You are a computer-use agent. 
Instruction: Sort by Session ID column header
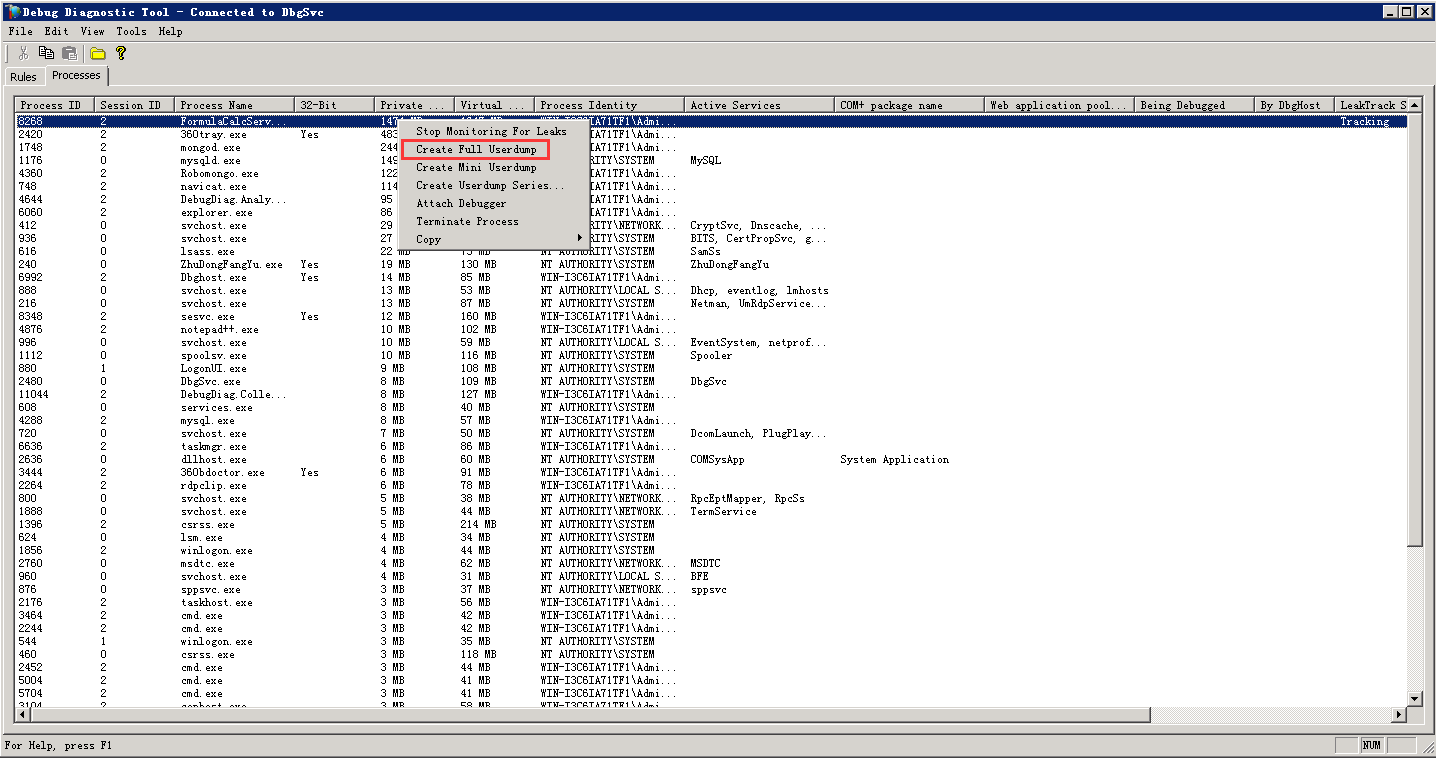click(135, 105)
